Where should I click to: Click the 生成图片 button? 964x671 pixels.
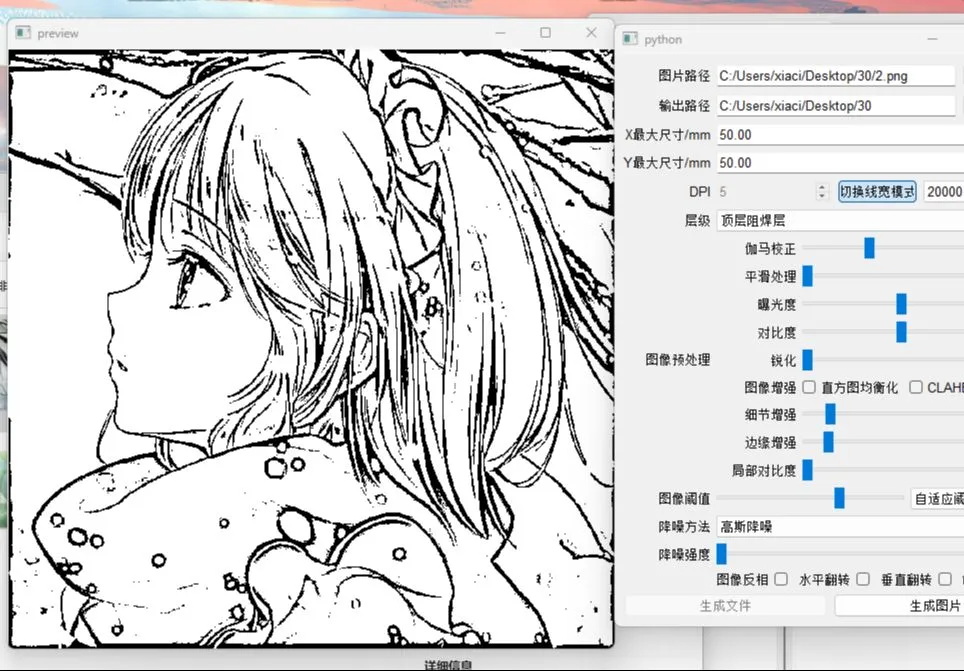(x=899, y=606)
